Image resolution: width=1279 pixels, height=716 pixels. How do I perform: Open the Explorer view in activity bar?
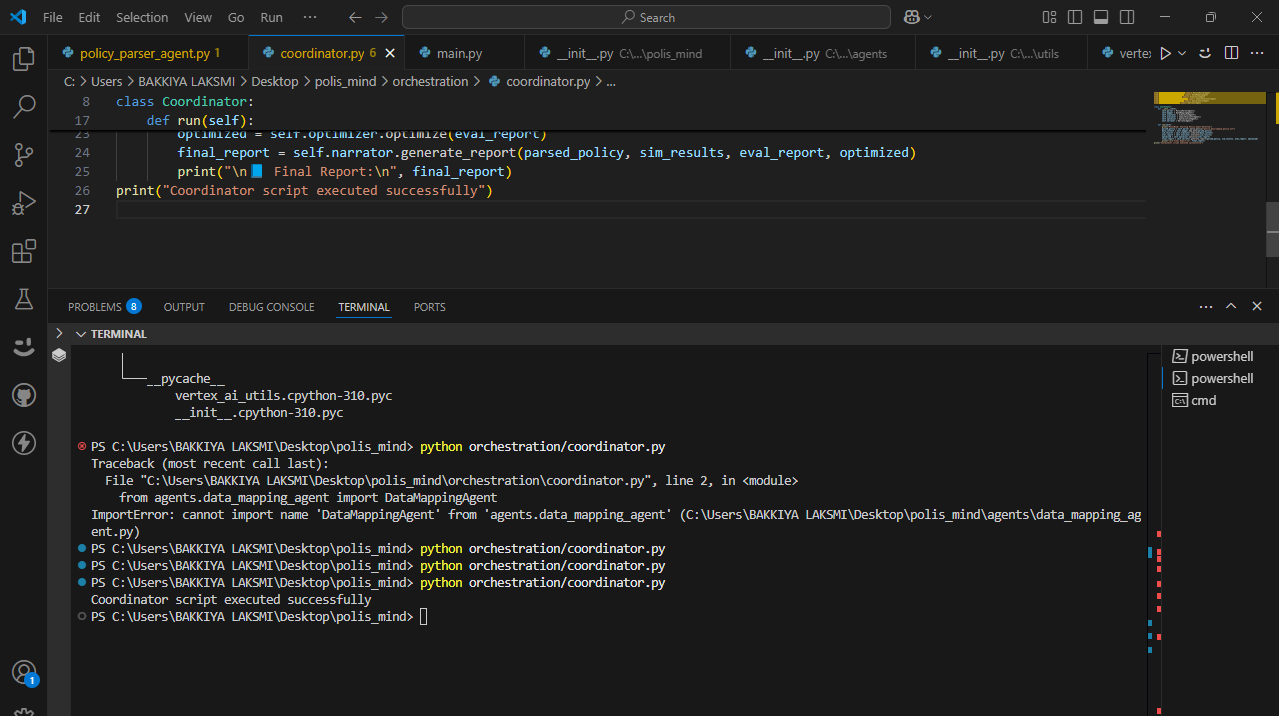(x=23, y=59)
